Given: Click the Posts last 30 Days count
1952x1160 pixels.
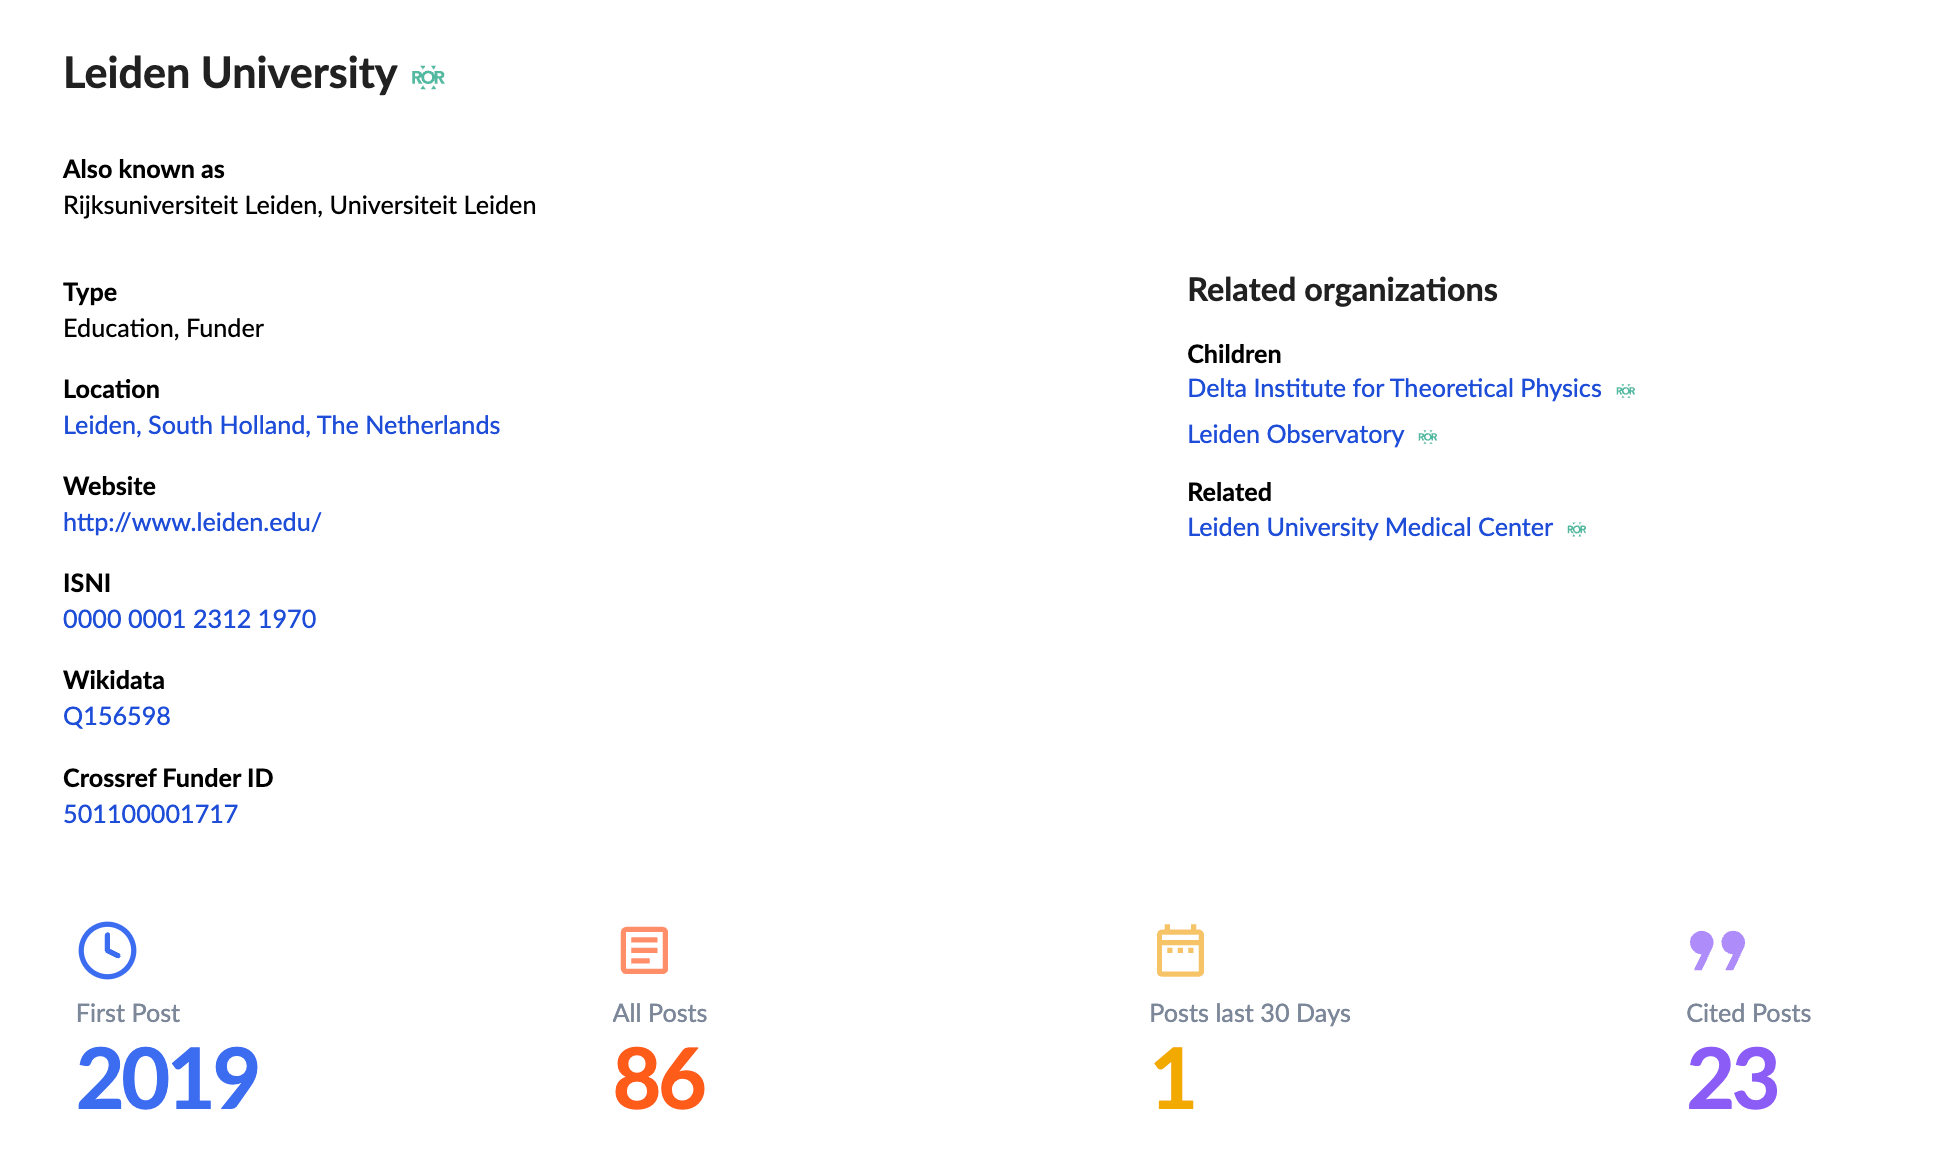Looking at the screenshot, I should (x=1174, y=1078).
